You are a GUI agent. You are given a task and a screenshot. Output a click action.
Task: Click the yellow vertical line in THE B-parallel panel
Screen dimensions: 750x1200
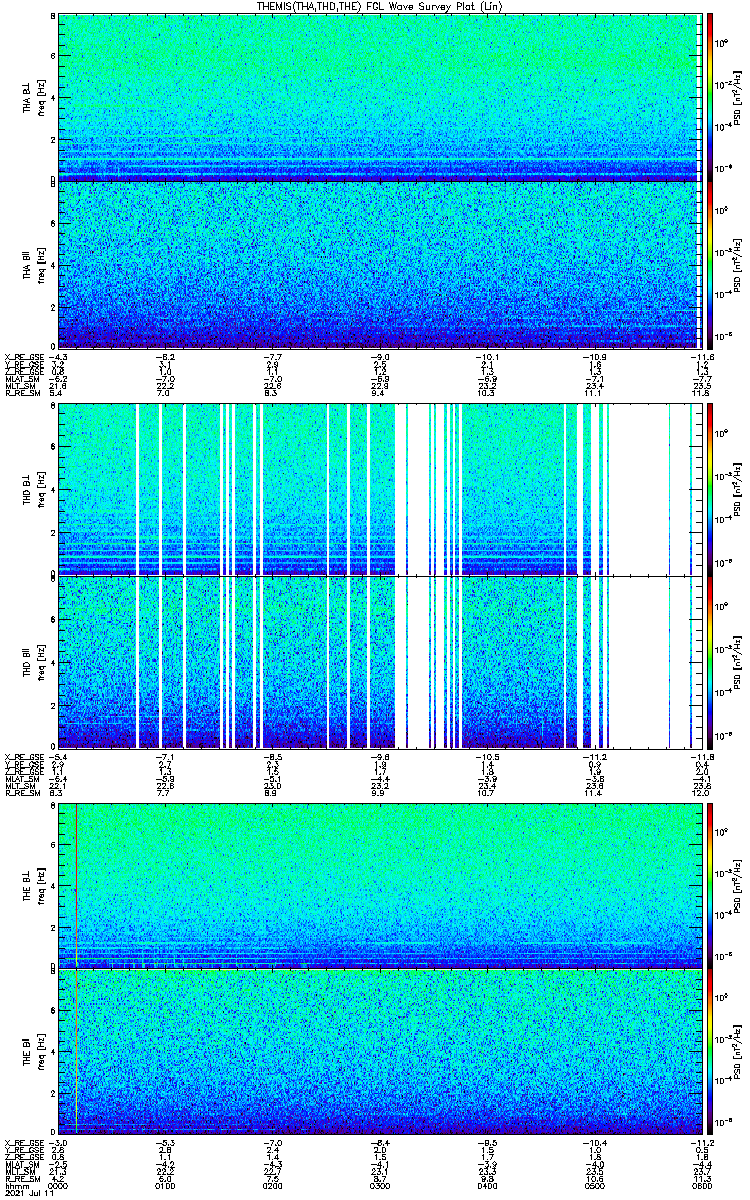pos(76,1053)
